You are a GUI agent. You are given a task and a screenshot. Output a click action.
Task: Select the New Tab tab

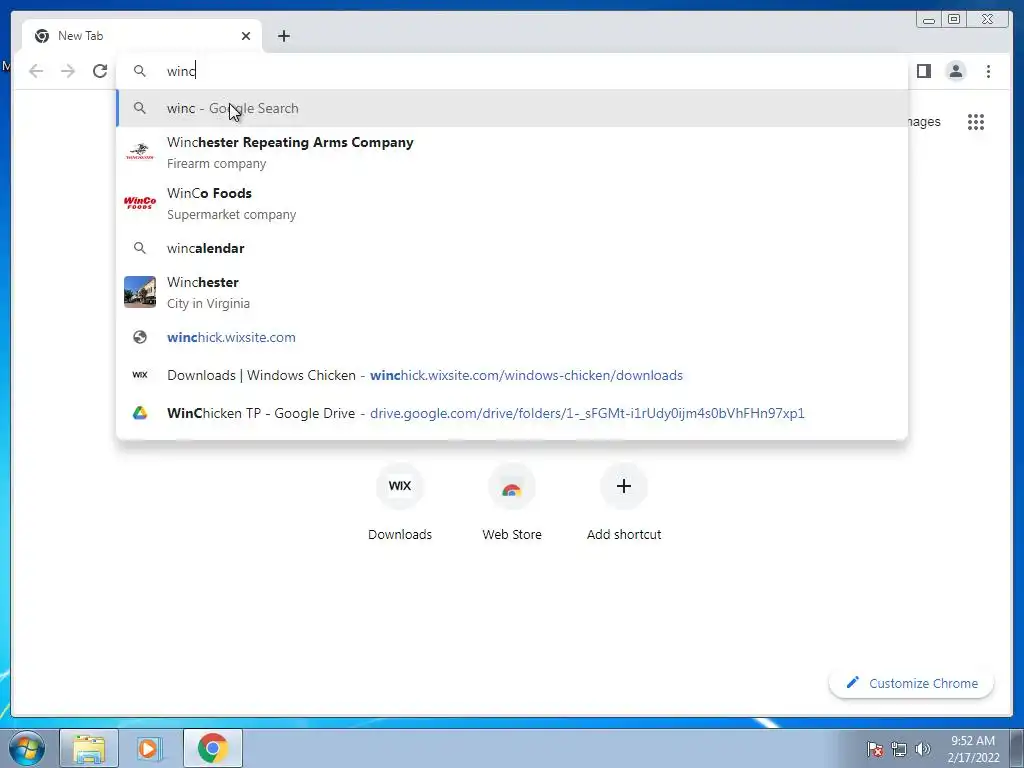click(x=142, y=36)
